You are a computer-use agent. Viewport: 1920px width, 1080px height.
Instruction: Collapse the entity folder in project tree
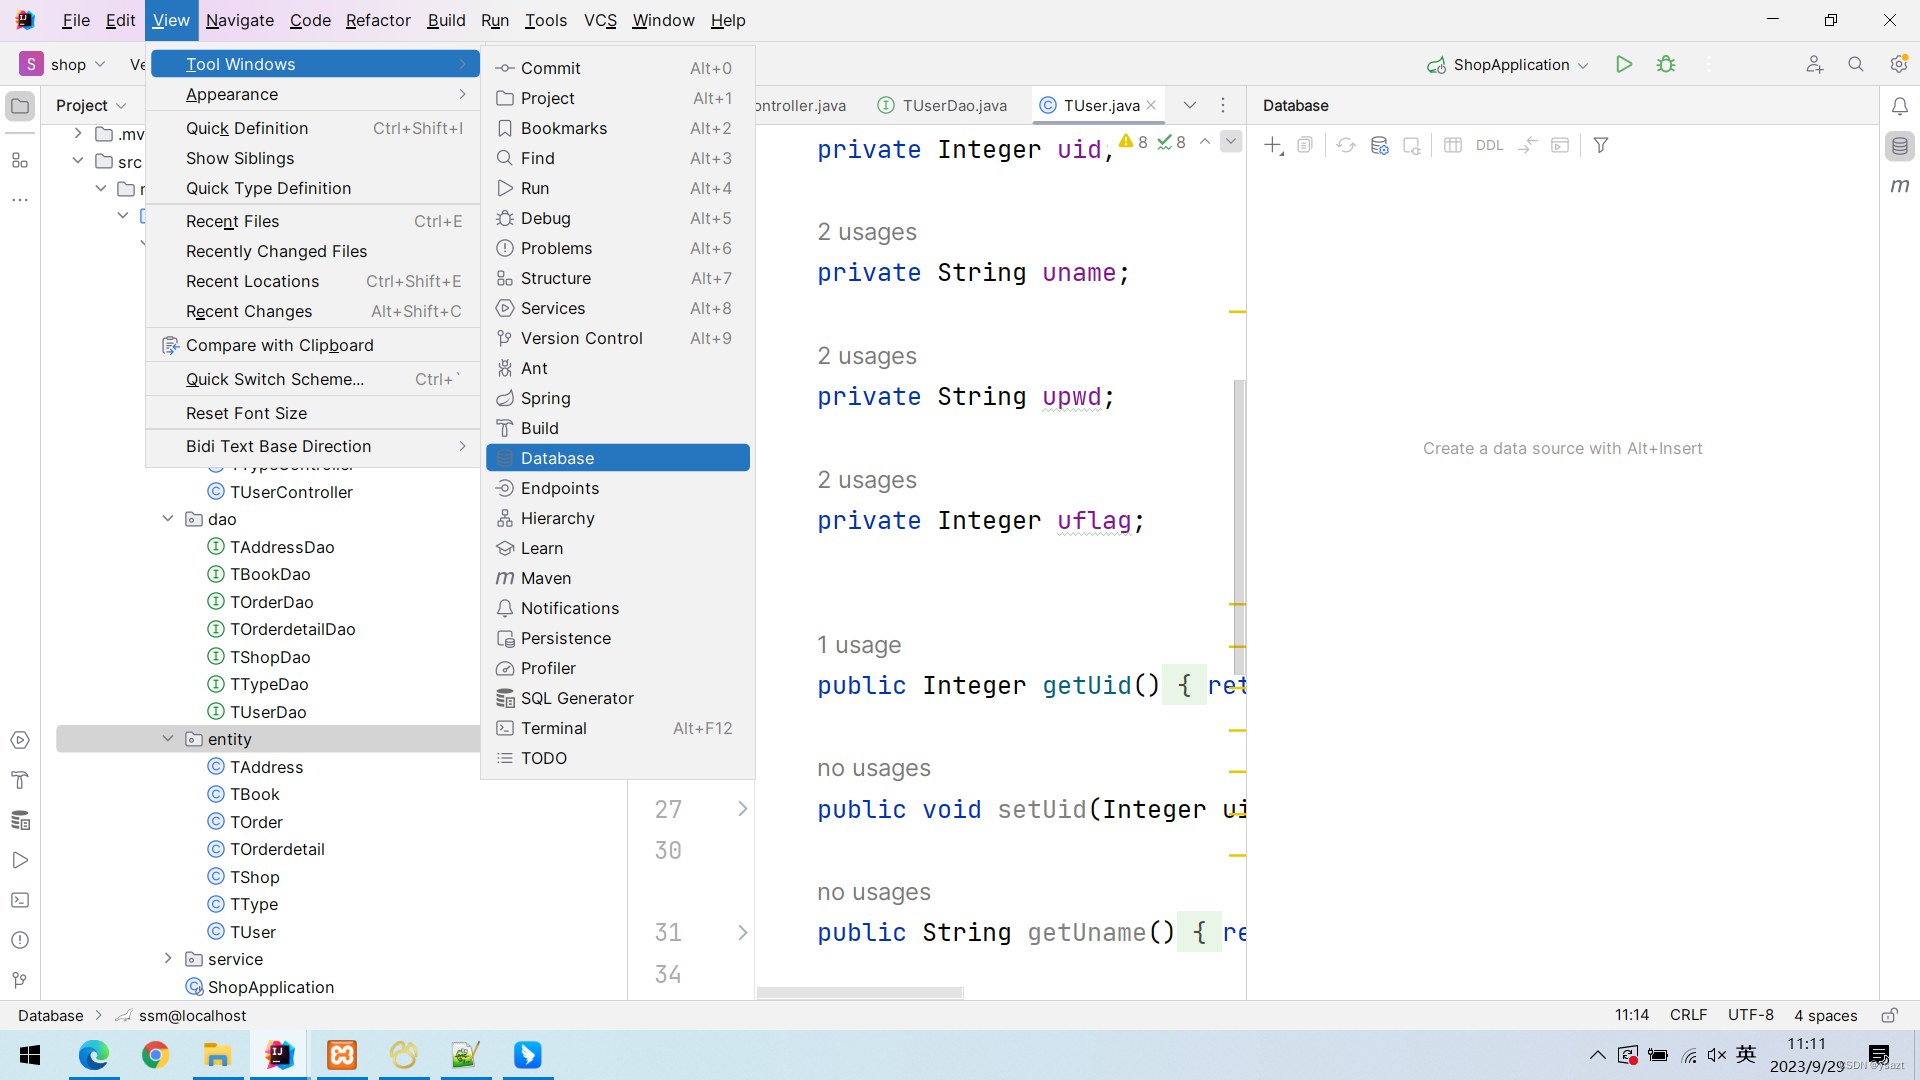pos(168,739)
